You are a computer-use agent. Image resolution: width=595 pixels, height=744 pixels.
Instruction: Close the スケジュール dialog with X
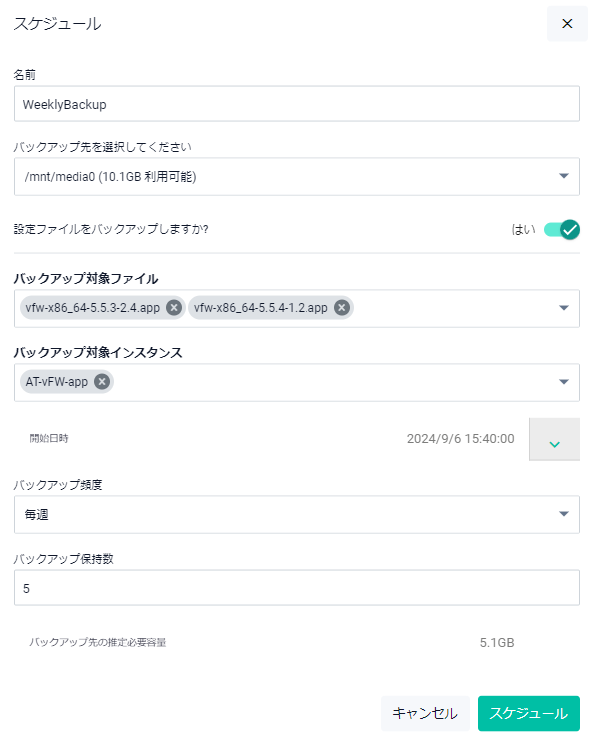(567, 24)
